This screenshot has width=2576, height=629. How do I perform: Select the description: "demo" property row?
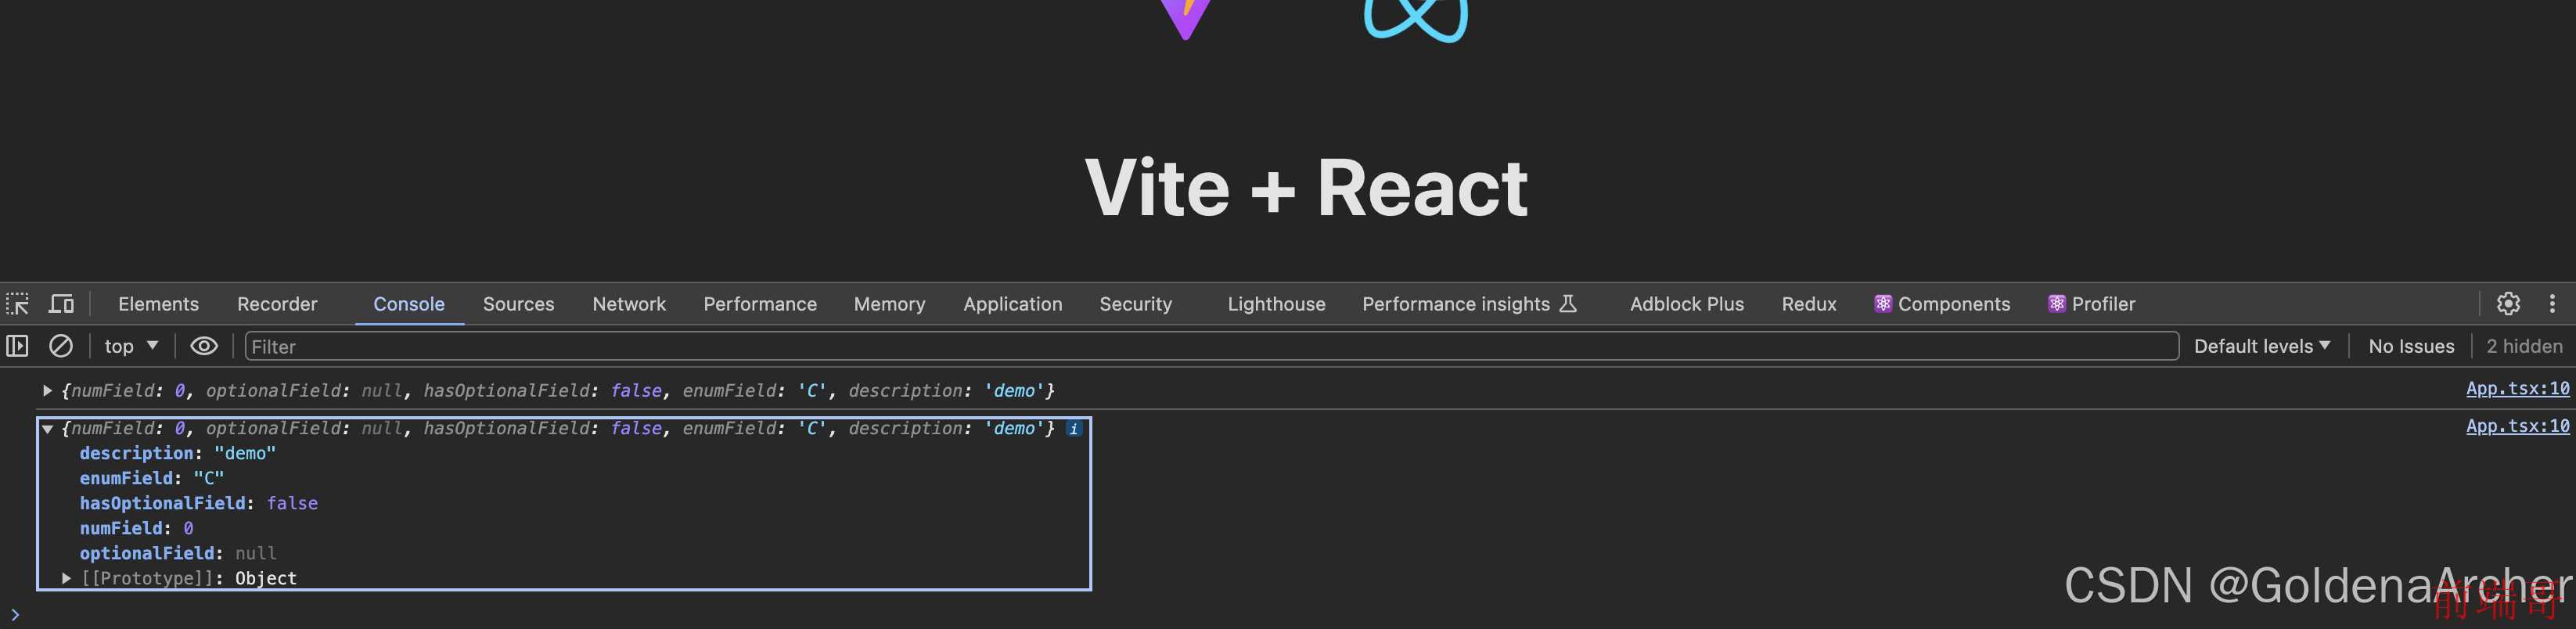pos(178,453)
